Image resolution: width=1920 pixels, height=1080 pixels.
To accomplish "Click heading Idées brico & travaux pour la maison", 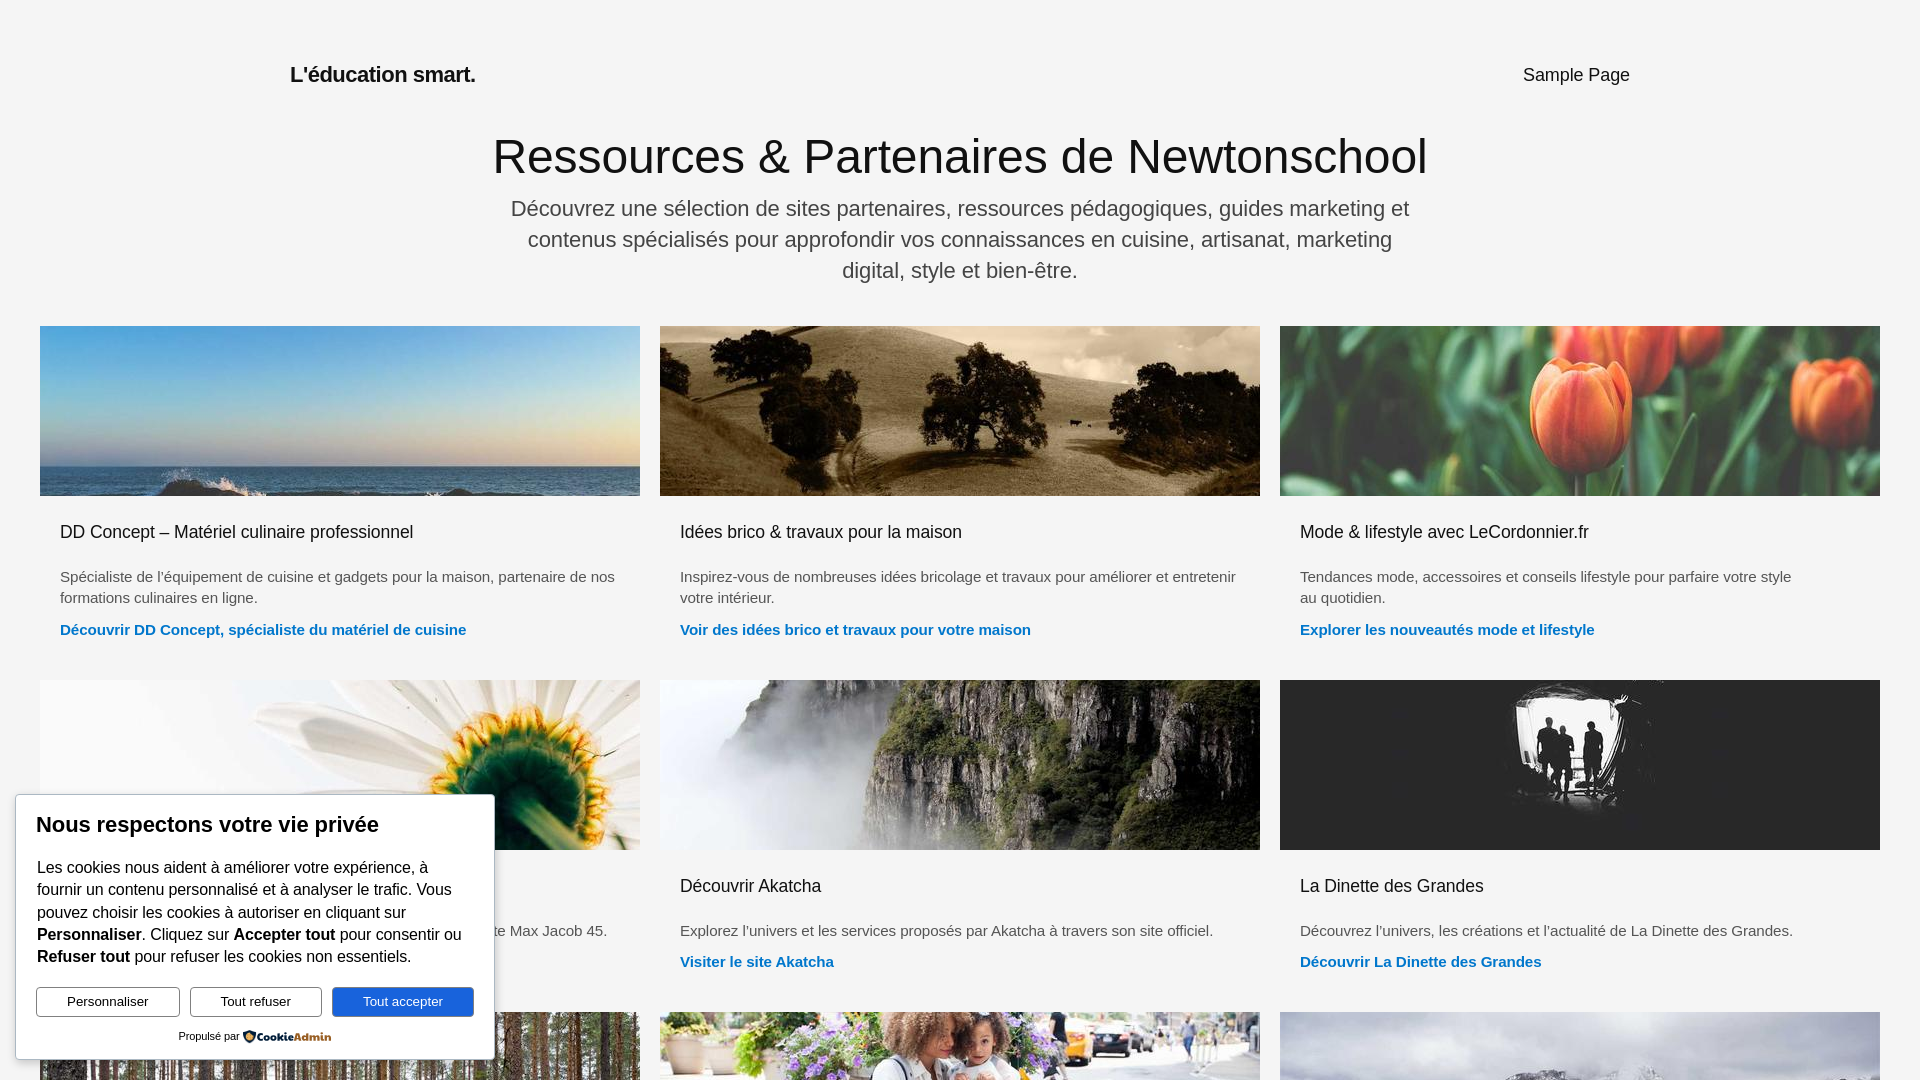I will point(821,532).
